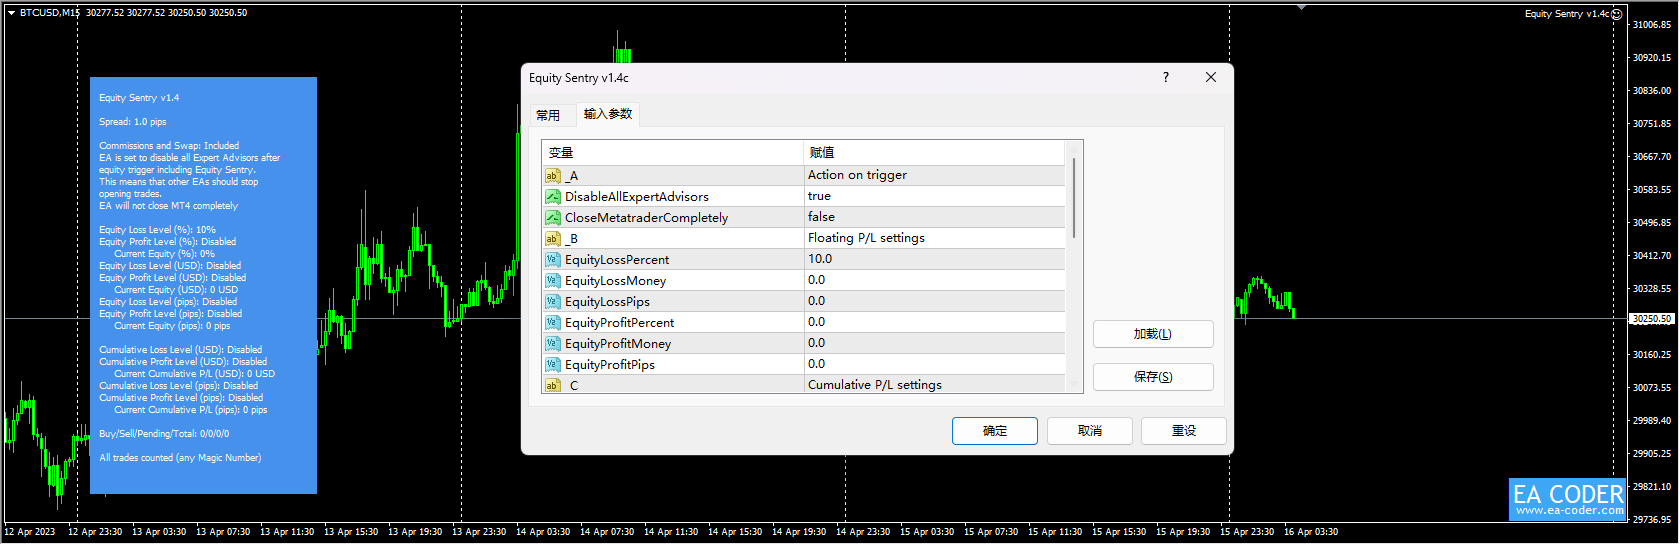Click the smiley expert advisor status icon
Image resolution: width=1680 pixels, height=545 pixels.
(1617, 14)
